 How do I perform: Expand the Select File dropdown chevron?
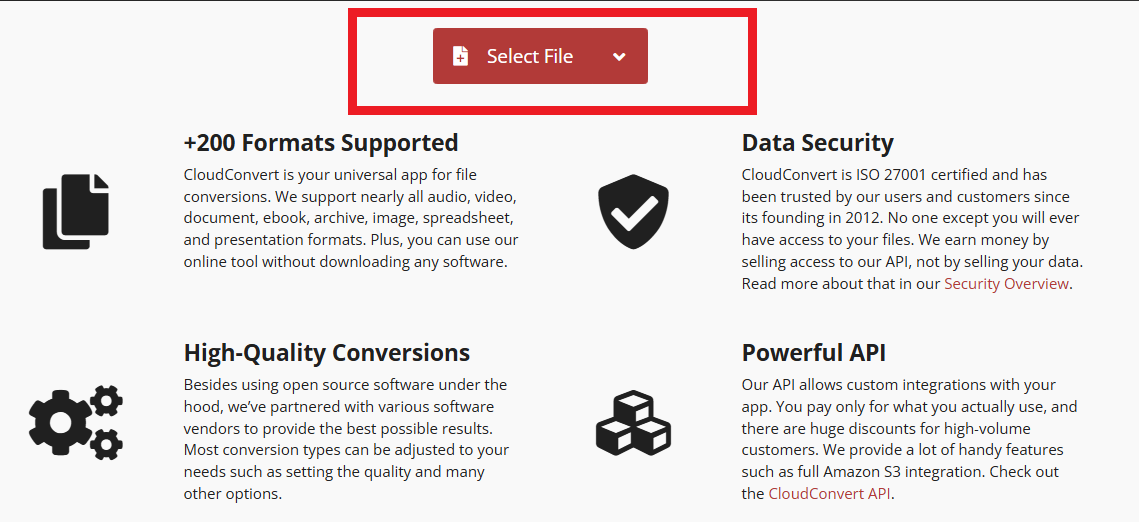[x=619, y=57]
